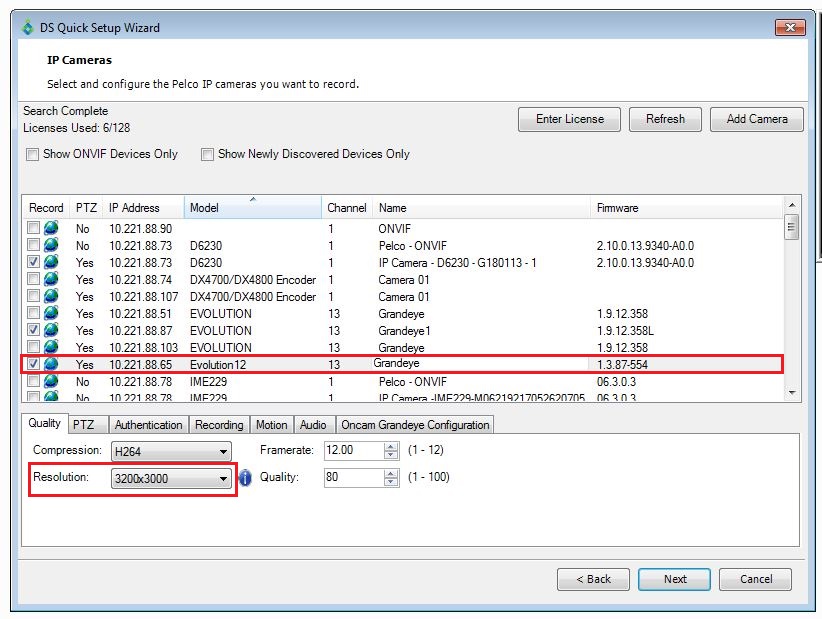822x619 pixels.
Task: Click the Refresh button
Action: click(665, 119)
